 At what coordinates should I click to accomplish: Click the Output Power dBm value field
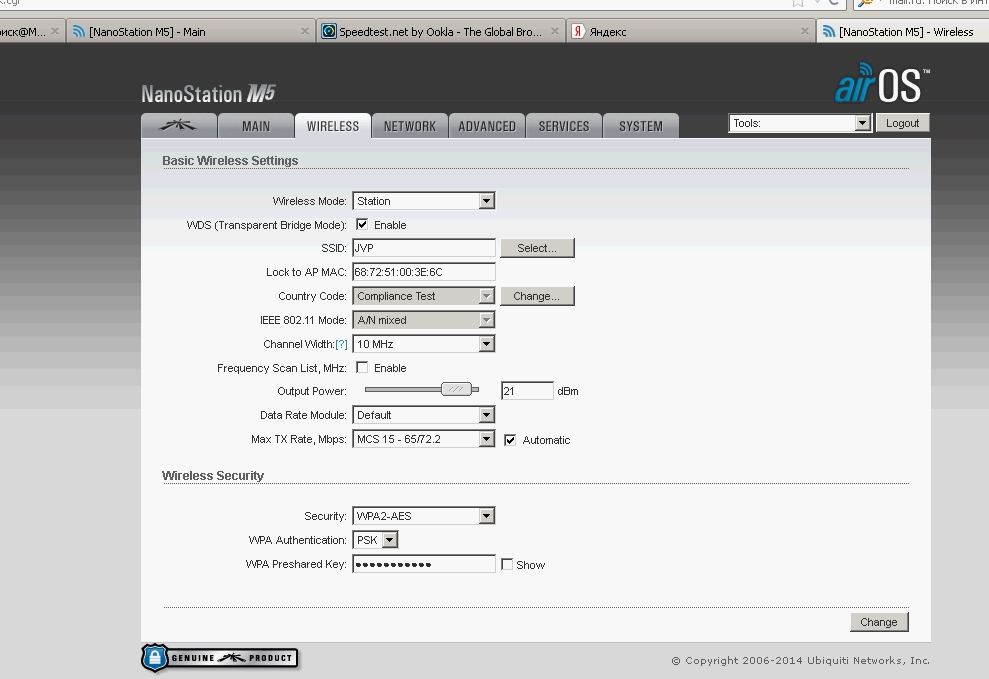(527, 391)
